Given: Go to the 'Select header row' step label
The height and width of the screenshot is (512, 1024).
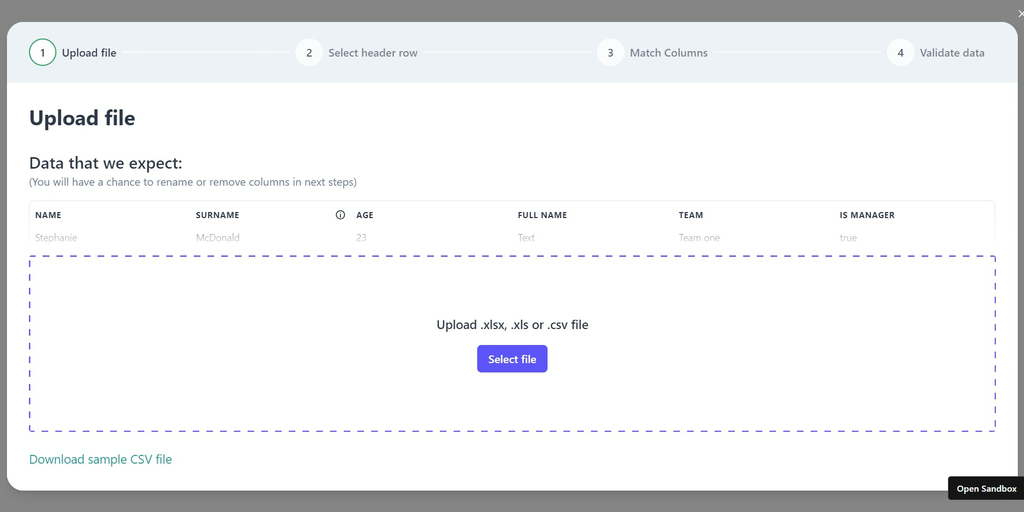Looking at the screenshot, I should (x=373, y=53).
